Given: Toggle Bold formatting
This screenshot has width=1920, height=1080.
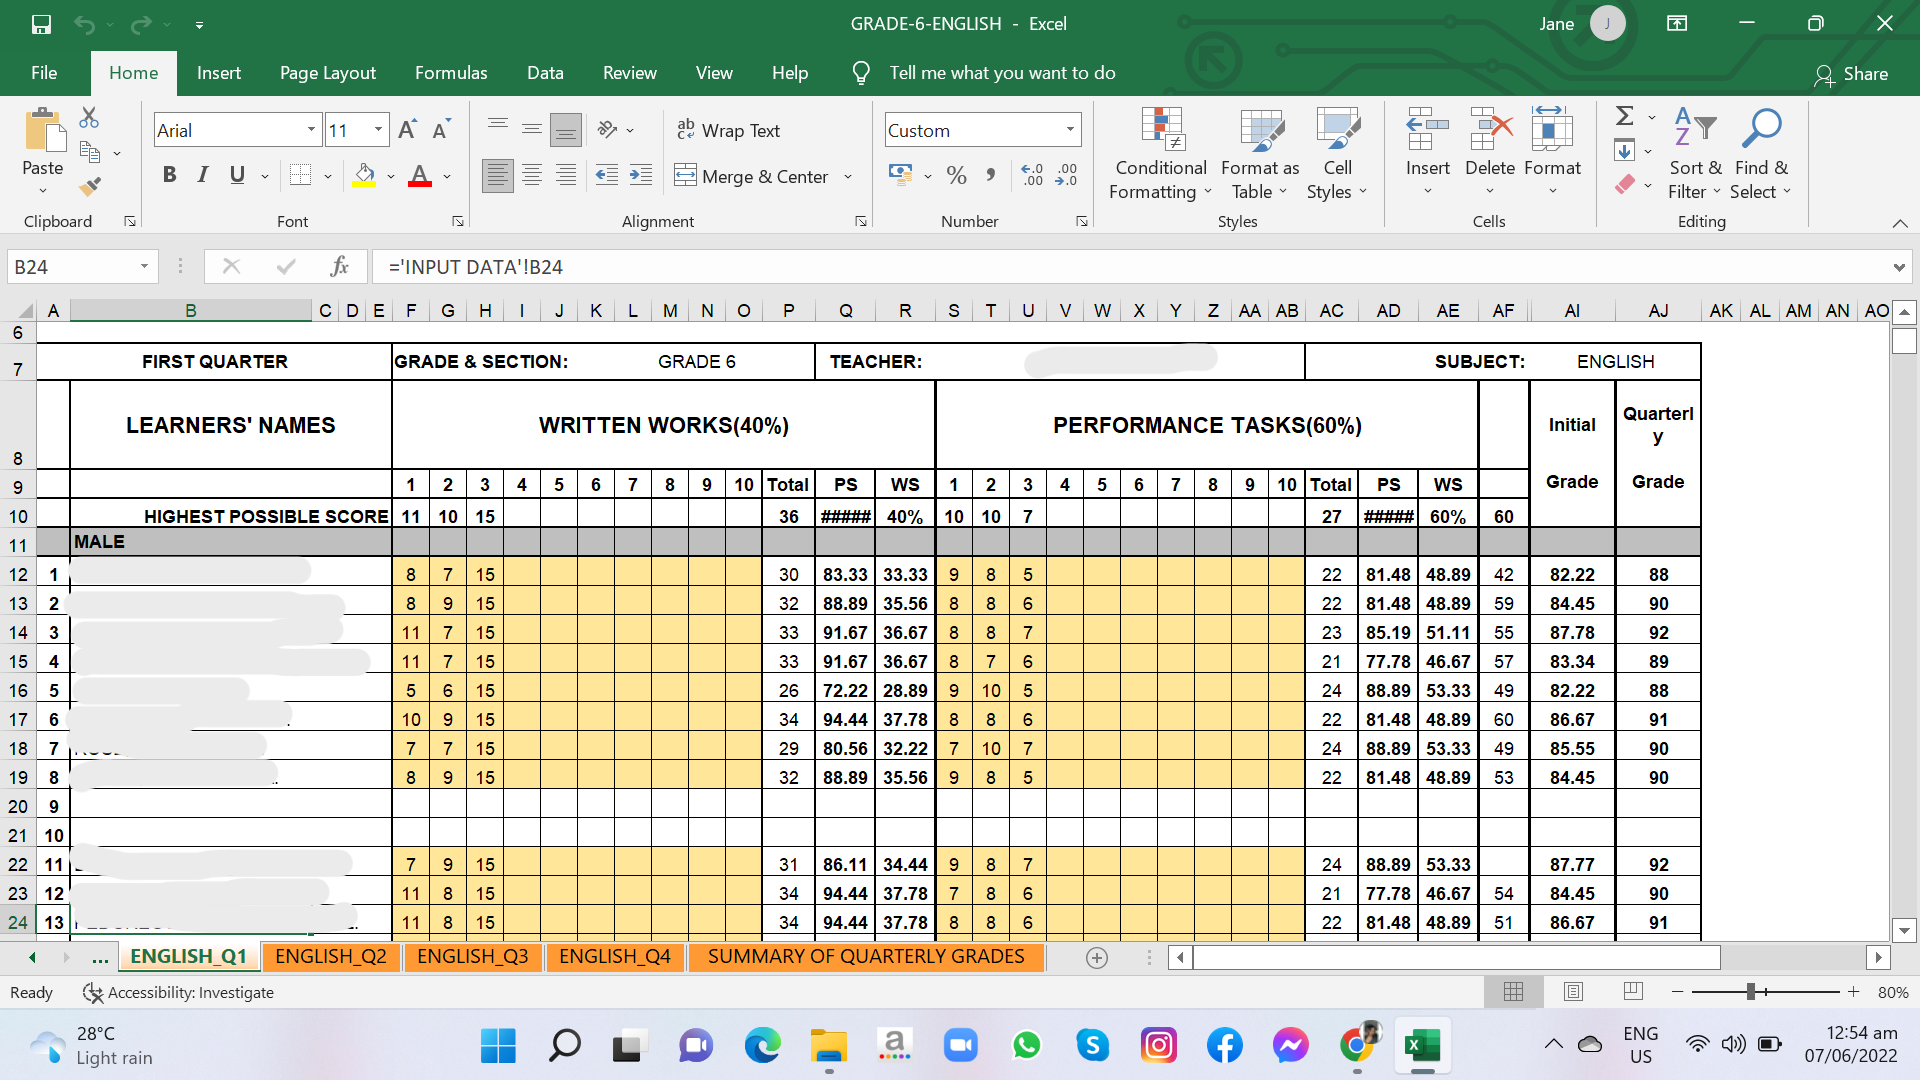Looking at the screenshot, I should 169,176.
